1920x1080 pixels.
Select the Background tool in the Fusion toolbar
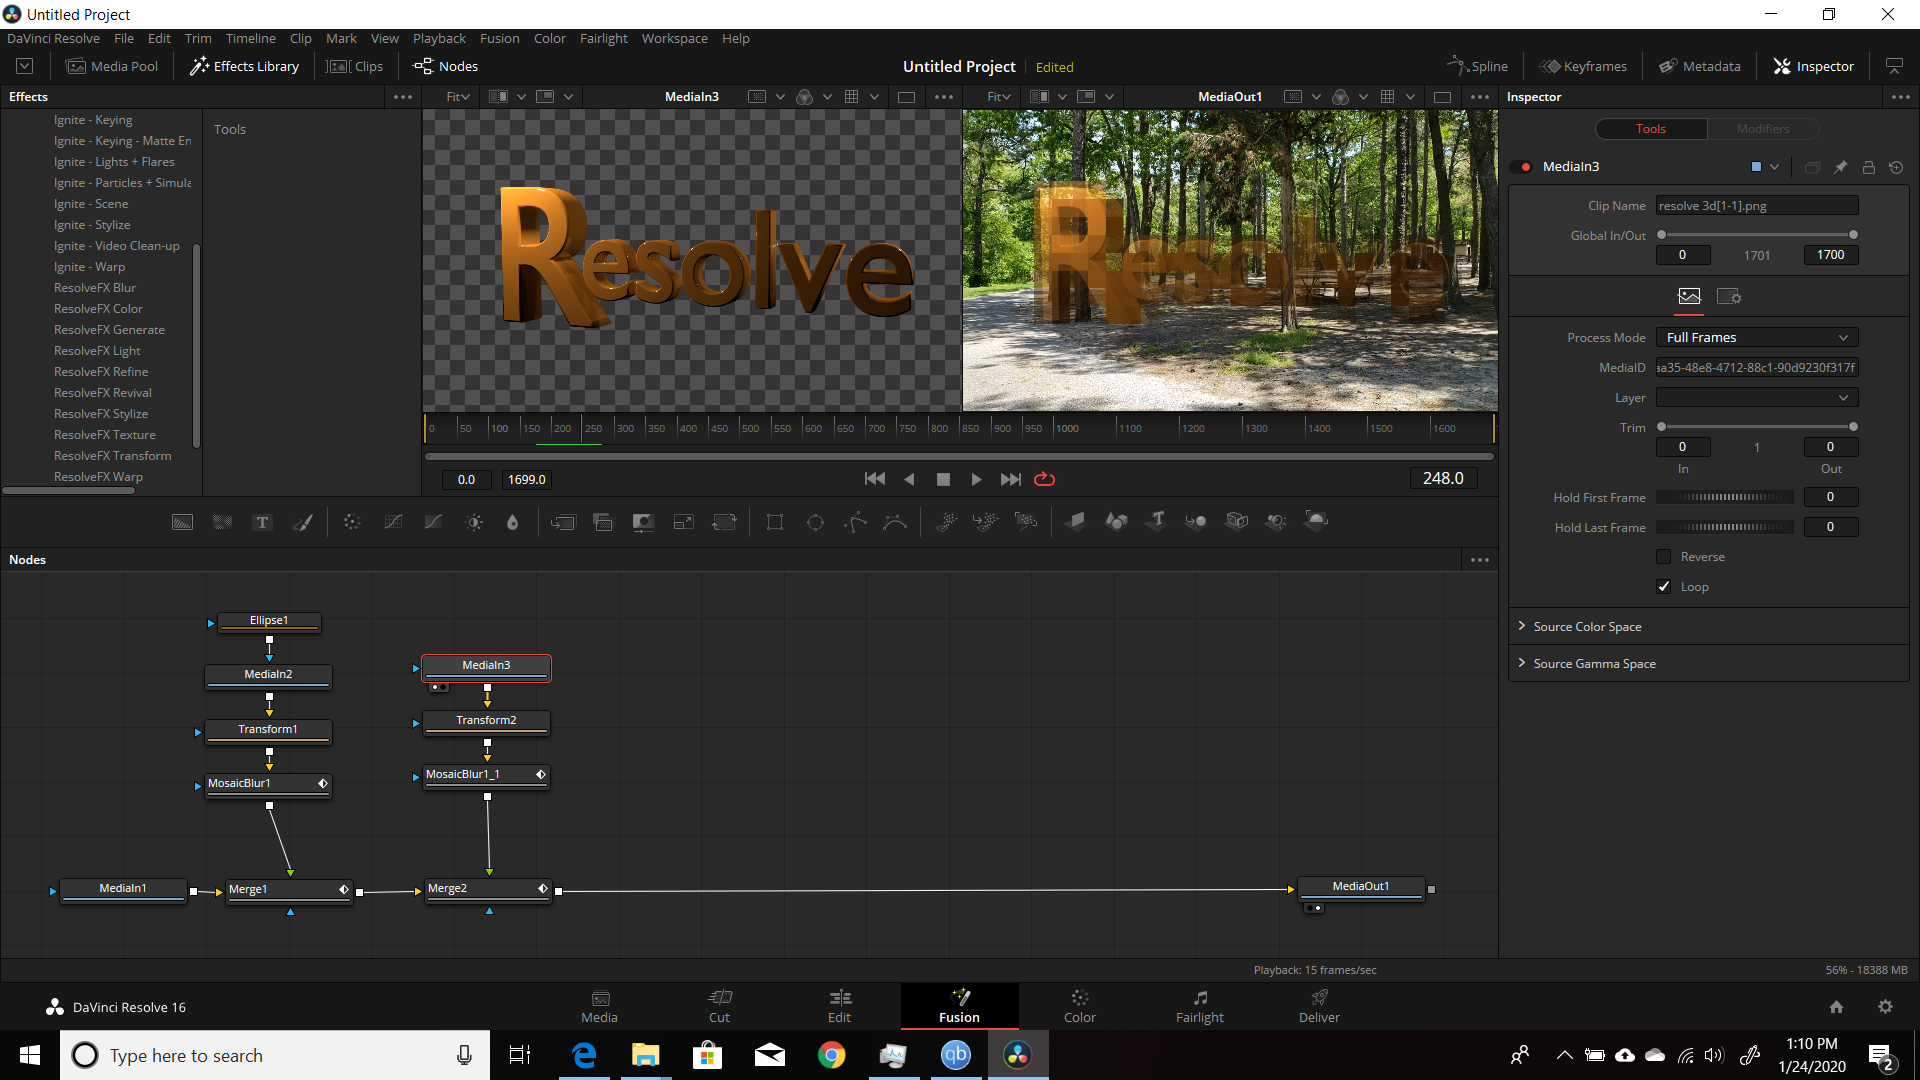tap(182, 522)
